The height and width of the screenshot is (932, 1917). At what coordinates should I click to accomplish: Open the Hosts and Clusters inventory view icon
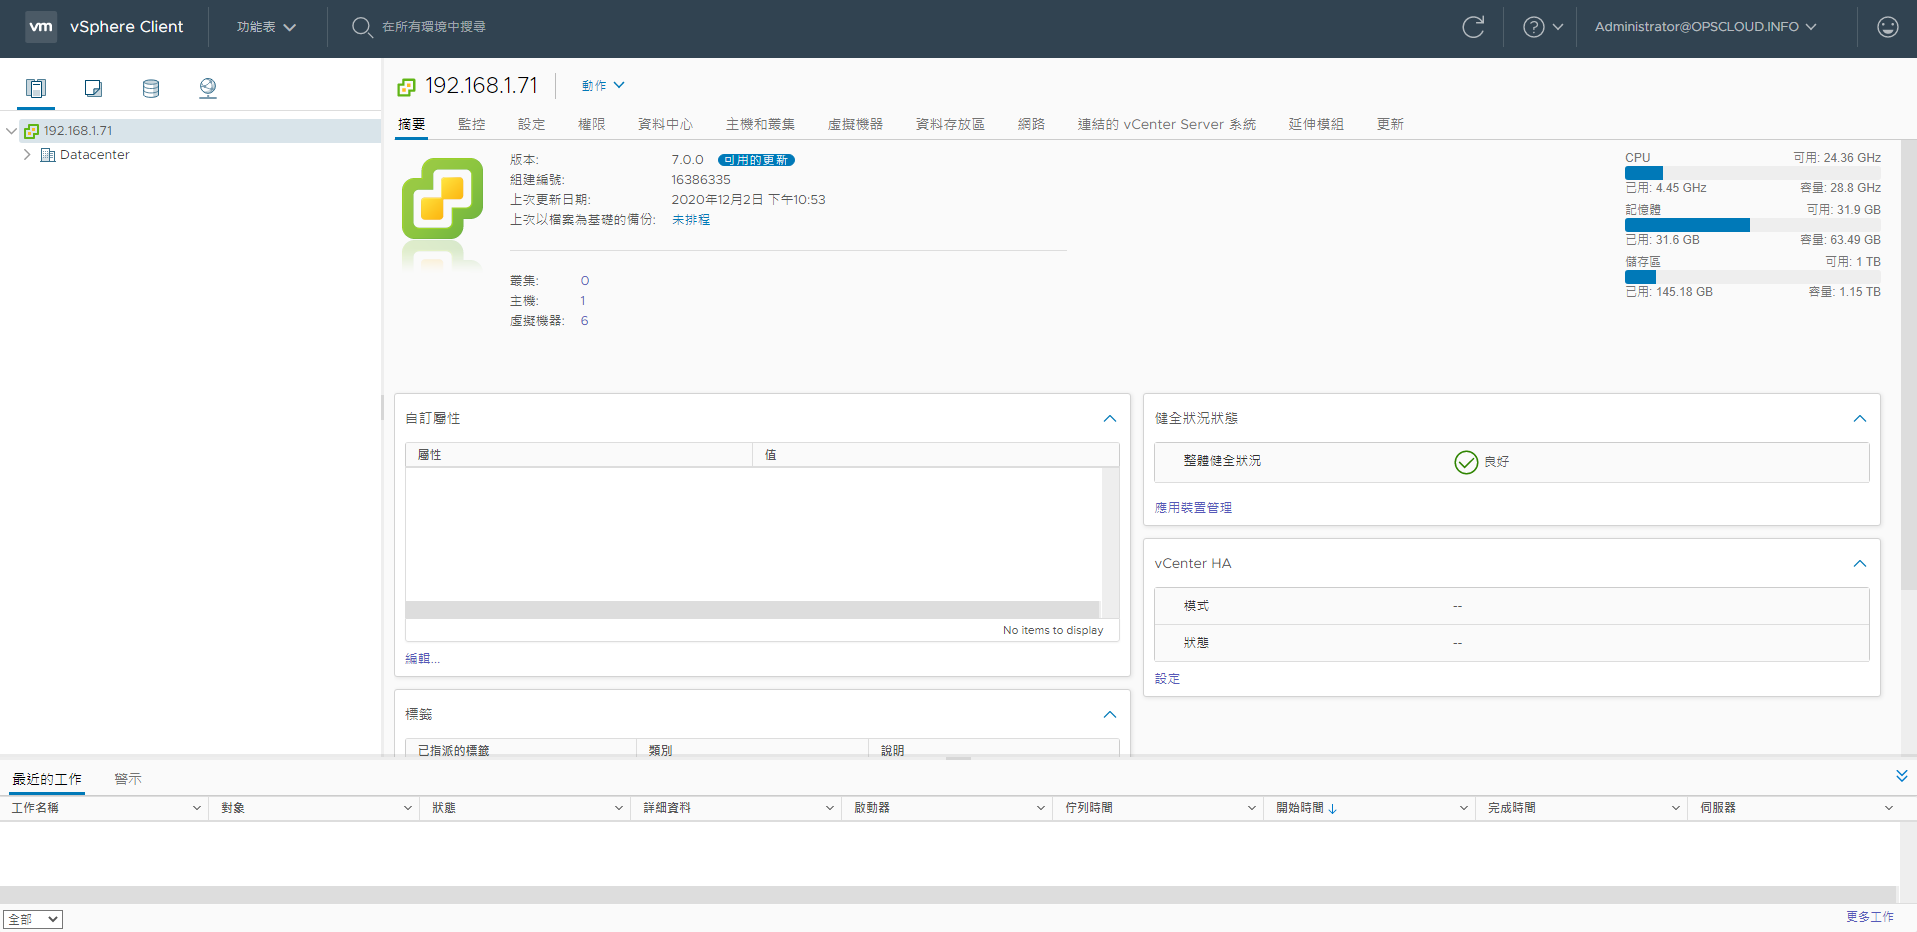pos(36,88)
